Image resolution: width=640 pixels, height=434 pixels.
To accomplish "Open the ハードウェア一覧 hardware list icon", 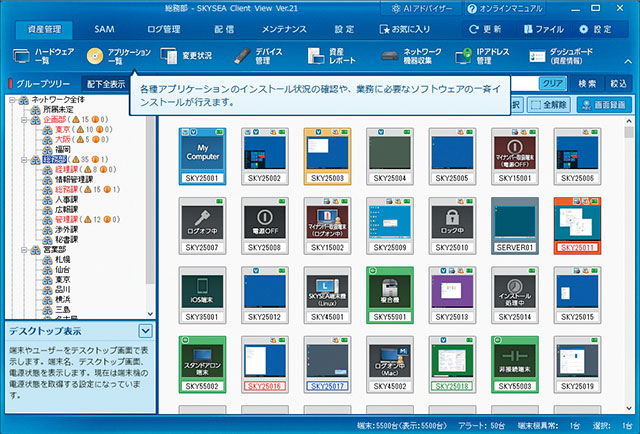I will point(20,56).
